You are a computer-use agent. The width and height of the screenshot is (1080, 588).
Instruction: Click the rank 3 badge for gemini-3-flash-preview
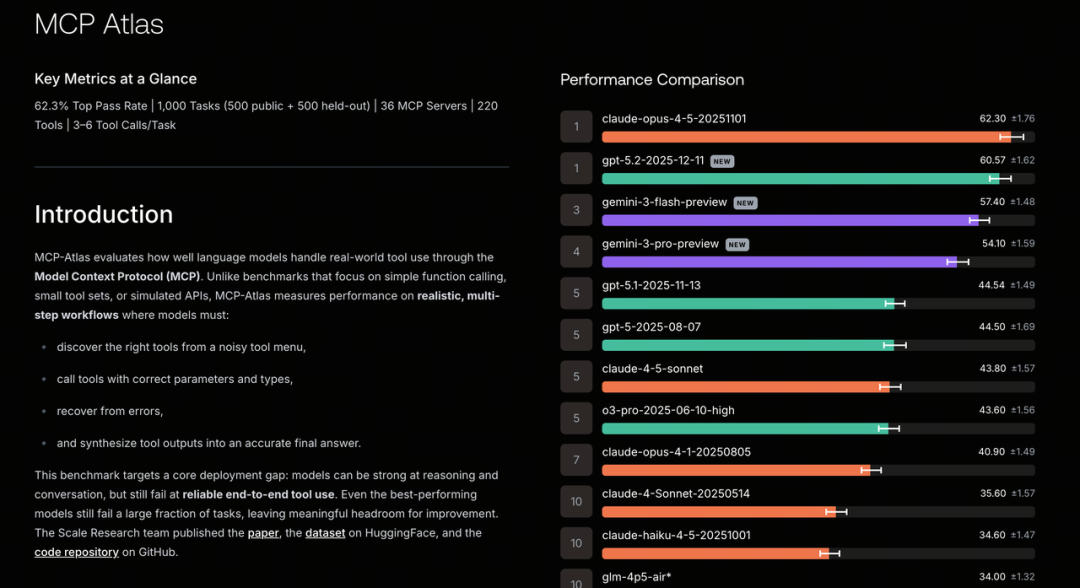576,210
